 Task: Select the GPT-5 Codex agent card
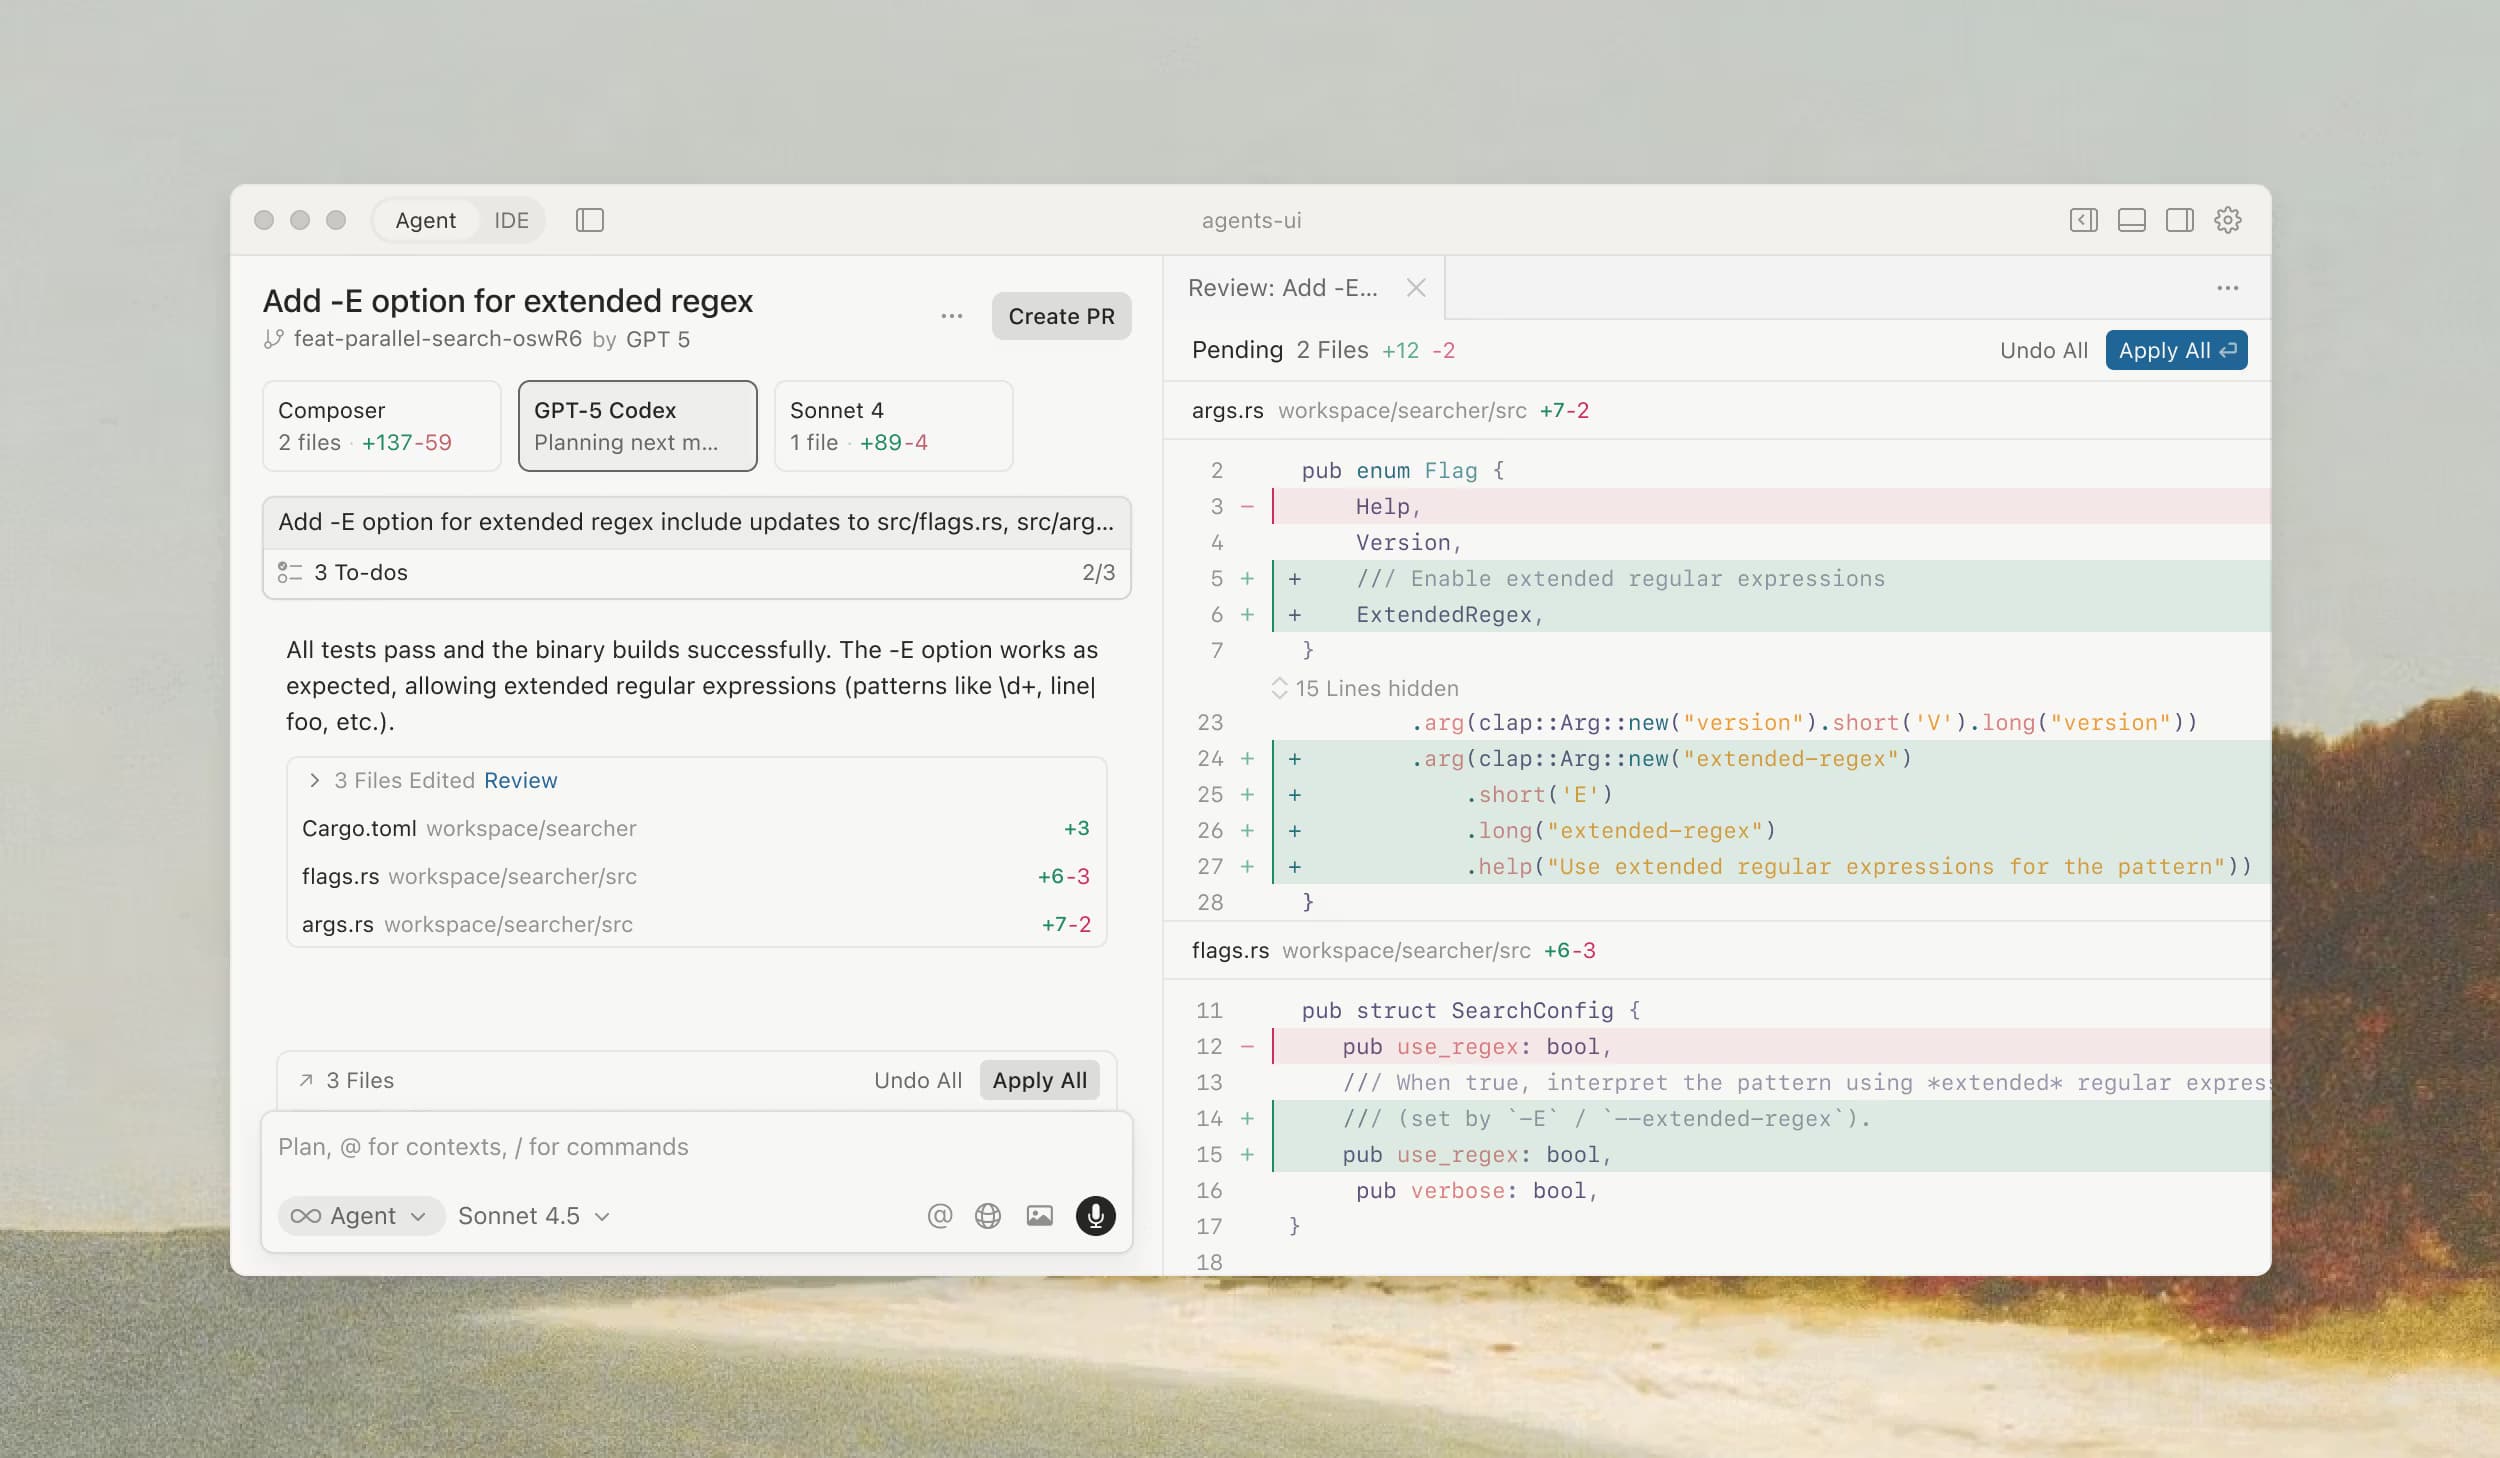tap(637, 425)
